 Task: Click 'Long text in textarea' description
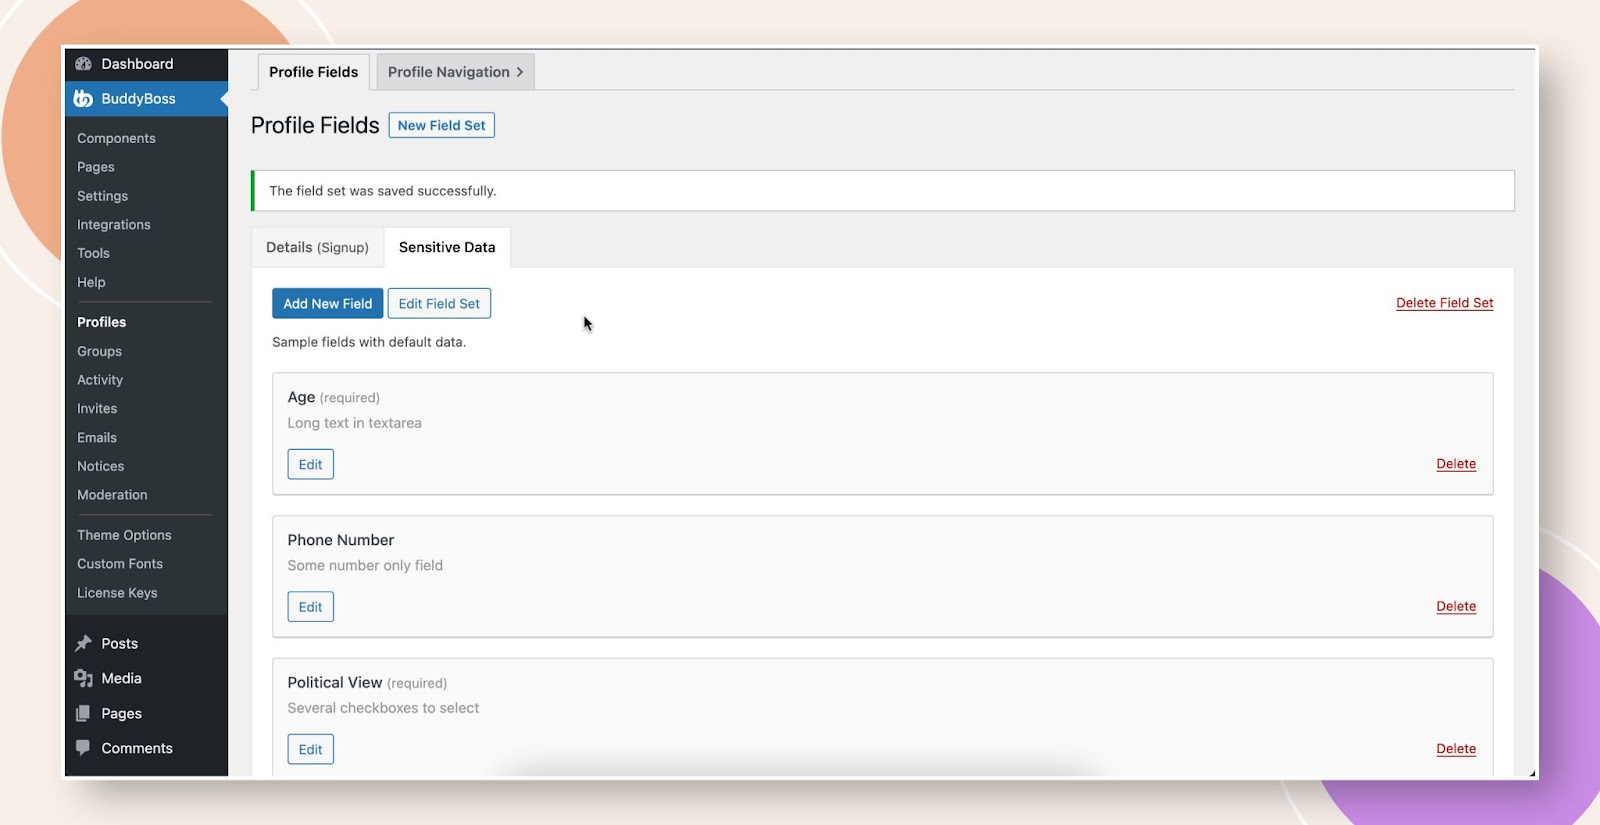click(x=354, y=423)
